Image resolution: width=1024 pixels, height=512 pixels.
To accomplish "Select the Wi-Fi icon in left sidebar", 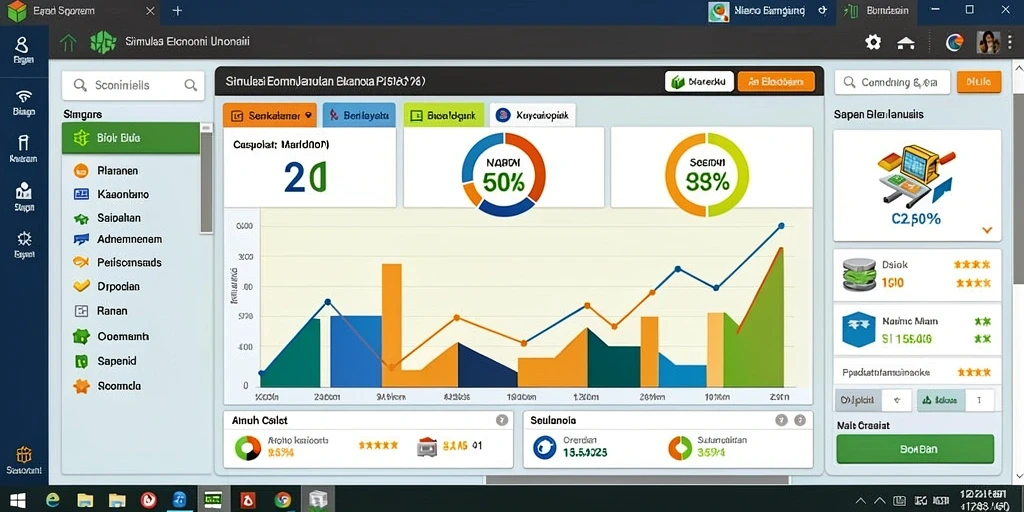I will 24,97.
